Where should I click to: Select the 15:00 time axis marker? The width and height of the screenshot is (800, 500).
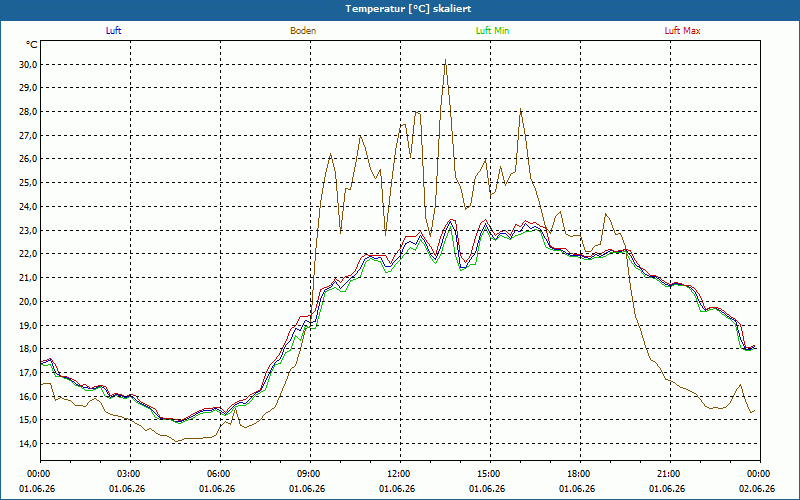(x=490, y=473)
